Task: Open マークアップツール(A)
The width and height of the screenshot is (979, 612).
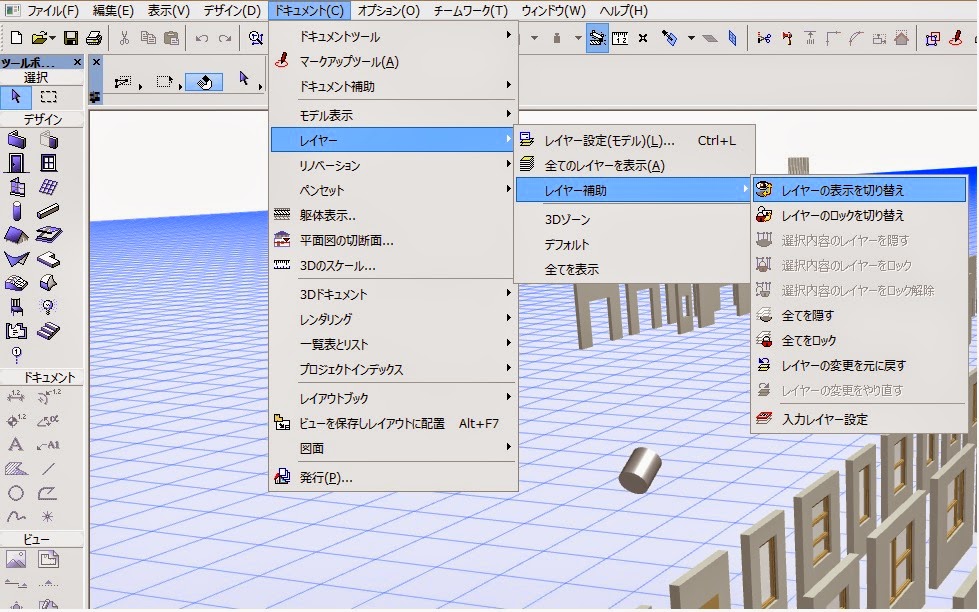Action: point(393,61)
